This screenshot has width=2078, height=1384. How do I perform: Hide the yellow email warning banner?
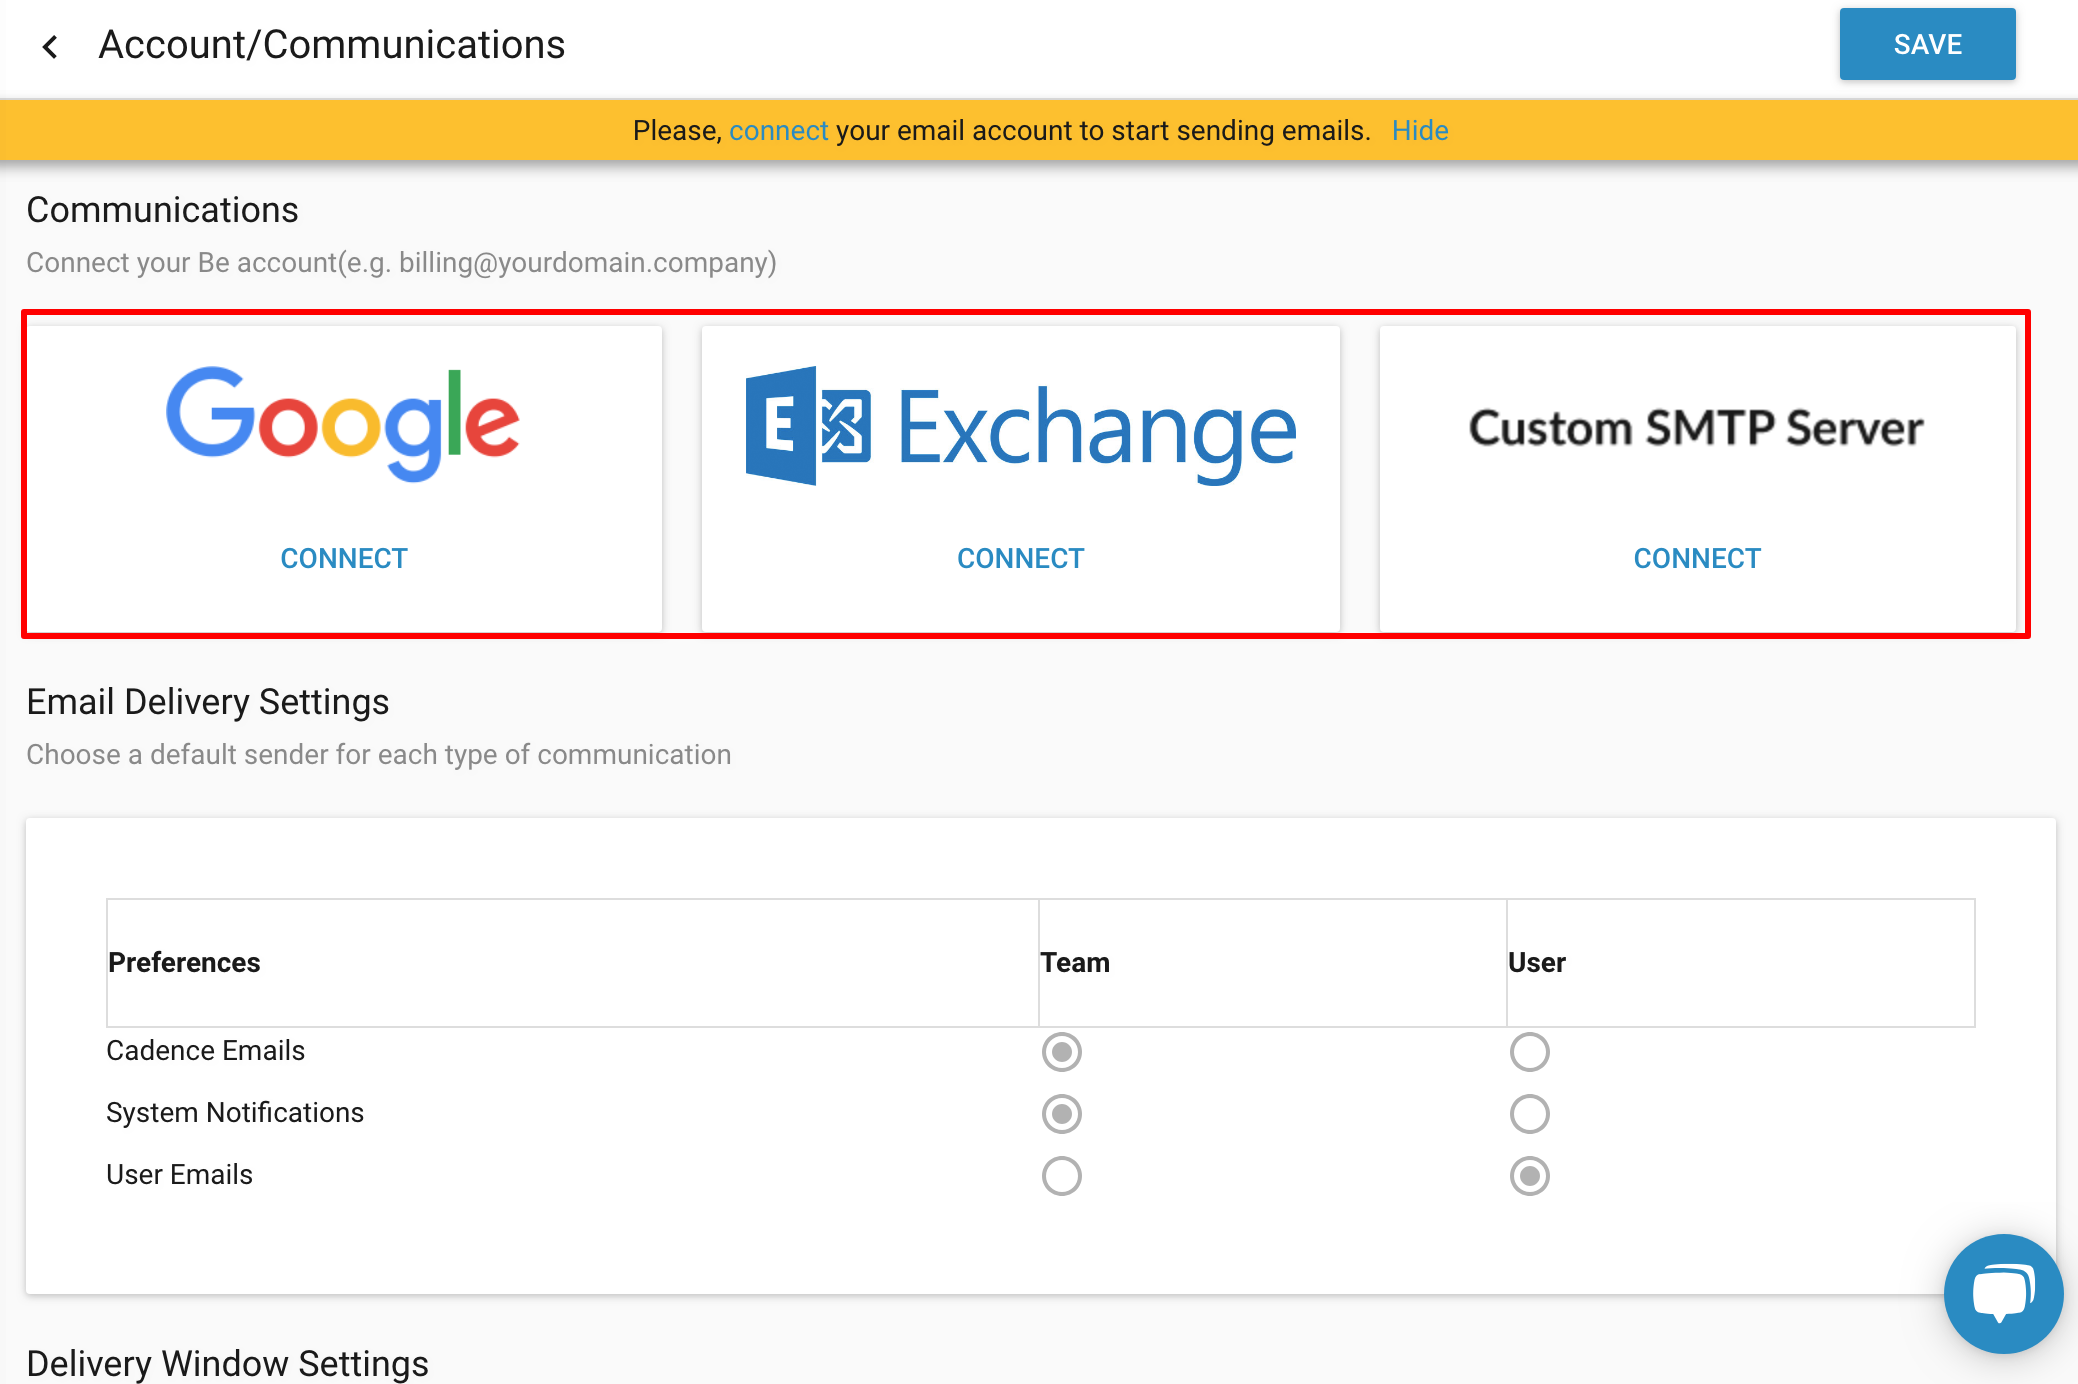[1420, 130]
